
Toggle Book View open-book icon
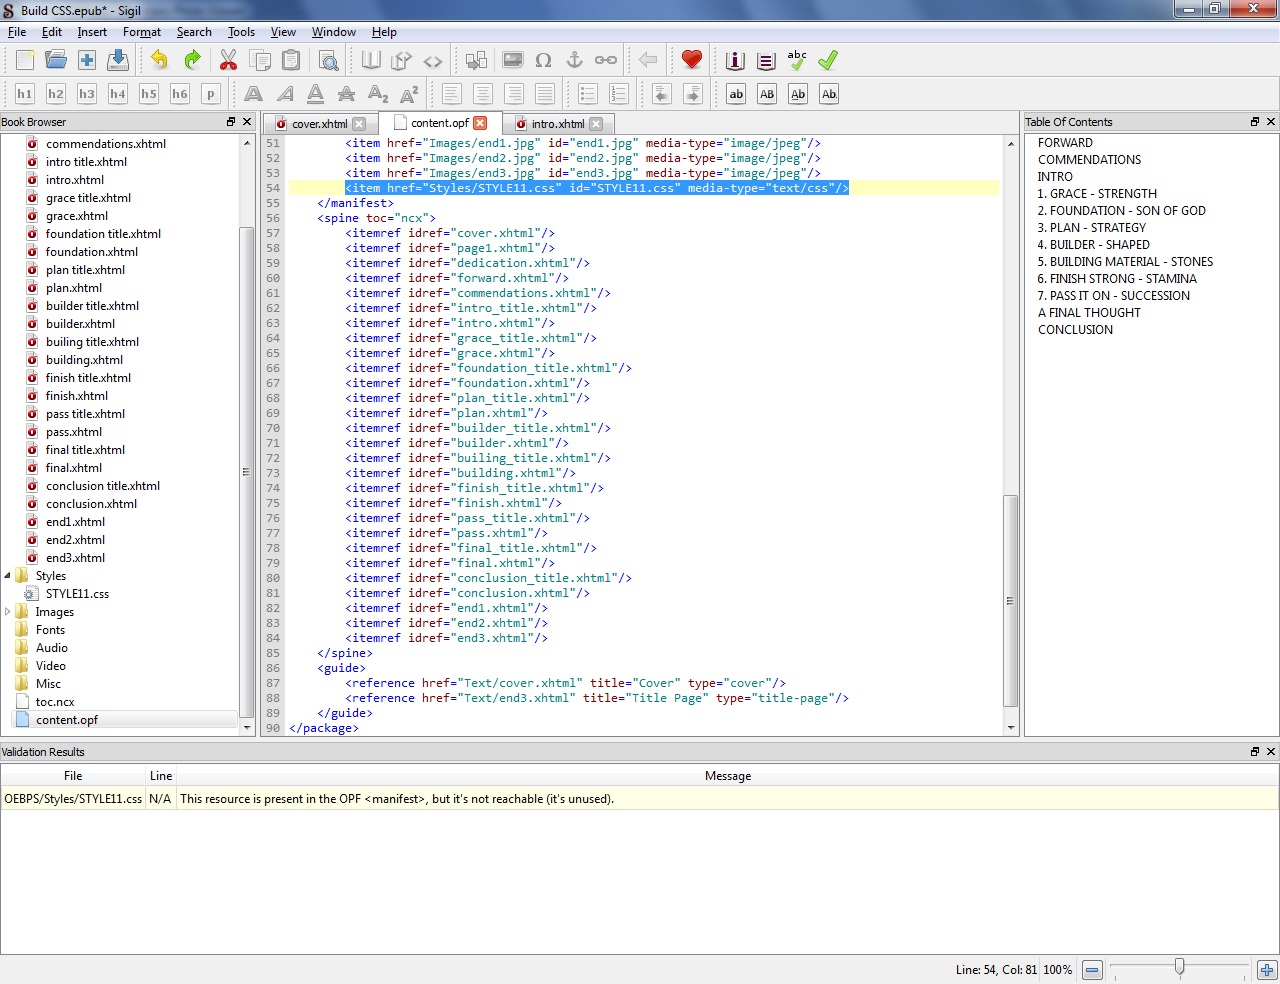click(371, 60)
